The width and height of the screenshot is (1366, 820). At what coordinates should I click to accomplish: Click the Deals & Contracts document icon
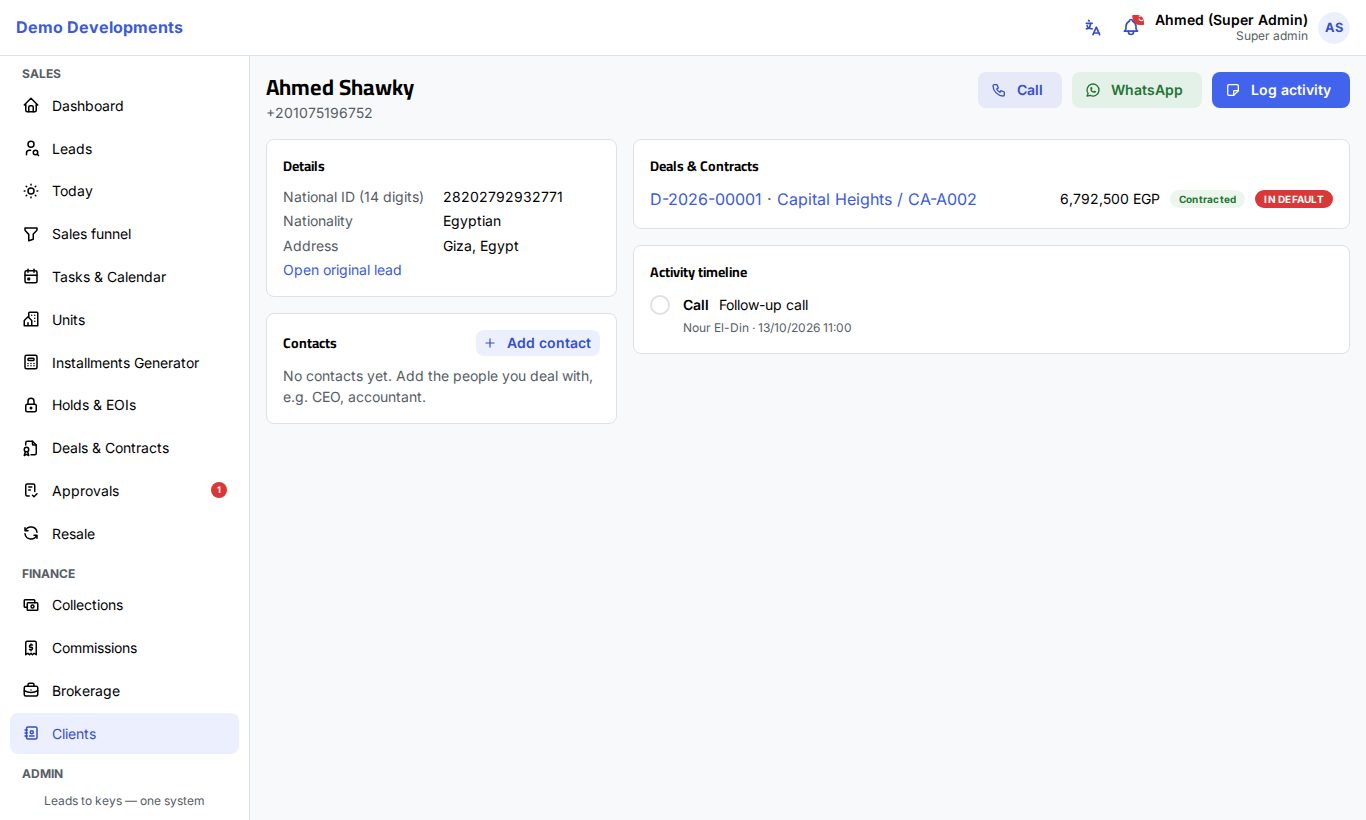pos(31,448)
